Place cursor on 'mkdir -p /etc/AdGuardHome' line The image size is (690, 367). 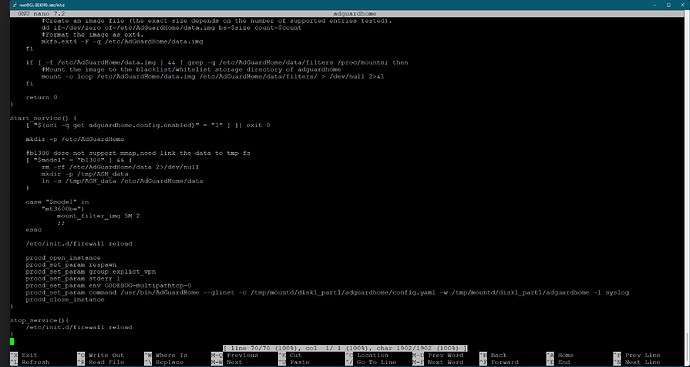click(75, 139)
